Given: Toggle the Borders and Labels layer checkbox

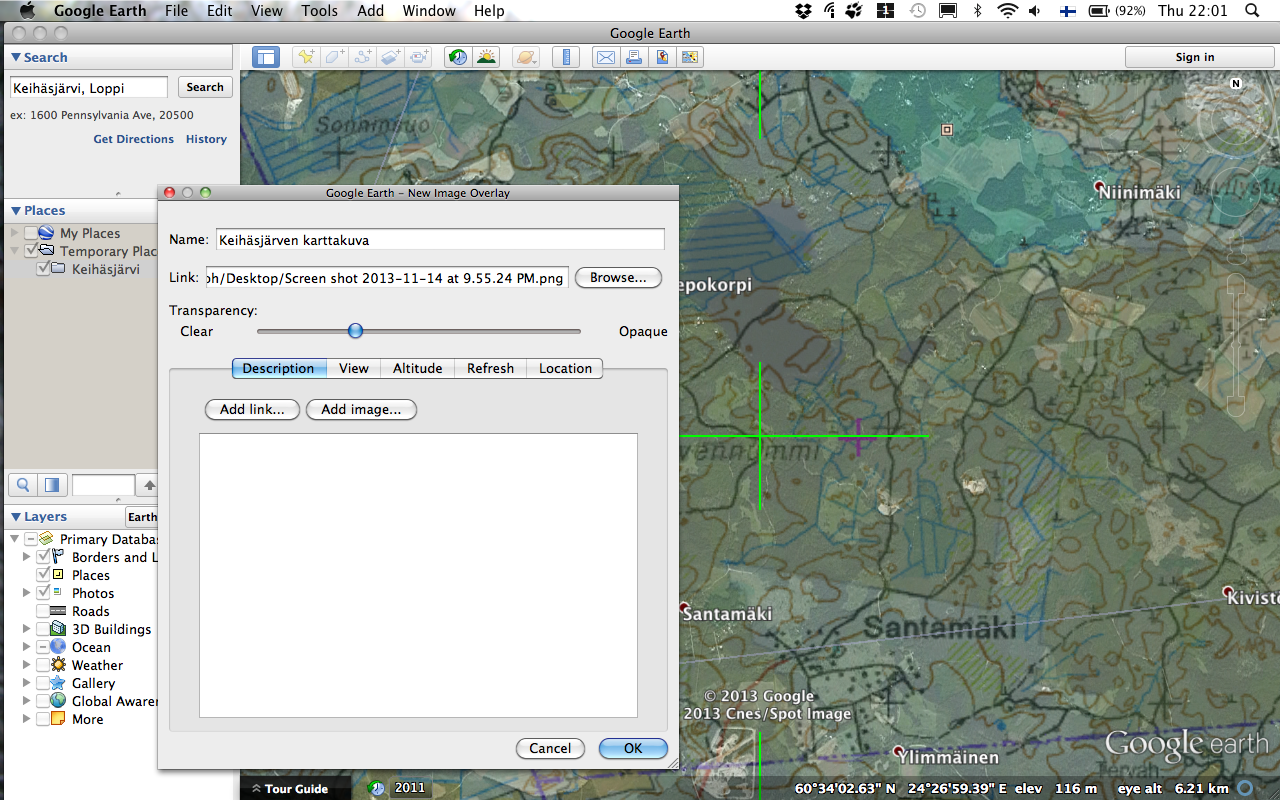Looking at the screenshot, I should point(43,557).
